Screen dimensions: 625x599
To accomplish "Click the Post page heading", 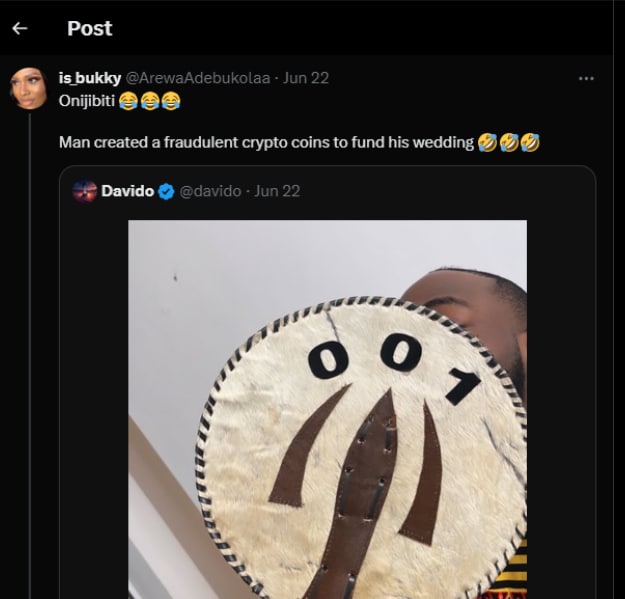I will (x=89, y=28).
